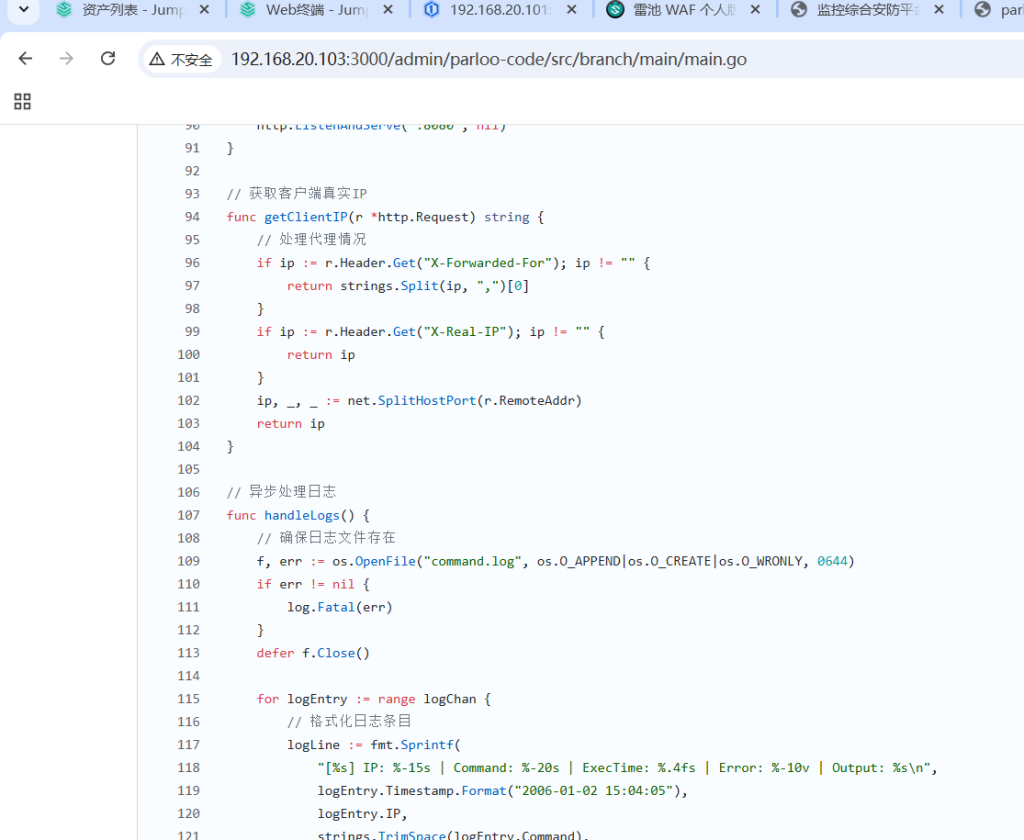This screenshot has height=840, width=1024.
Task: Open the apps grid in bookmarks bar
Action: 22,101
